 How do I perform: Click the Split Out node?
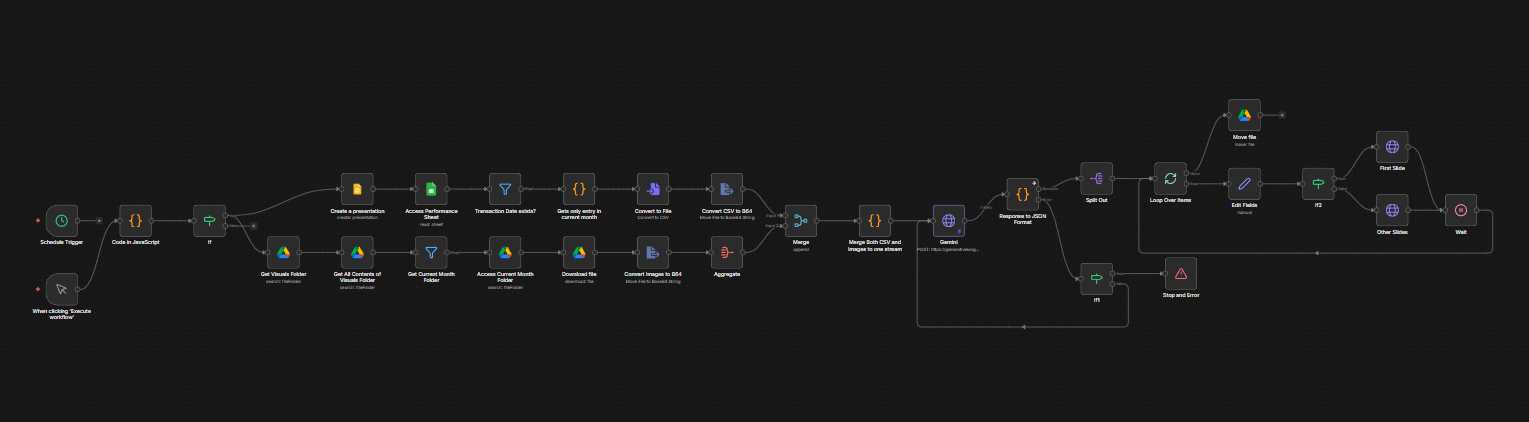[1096, 179]
